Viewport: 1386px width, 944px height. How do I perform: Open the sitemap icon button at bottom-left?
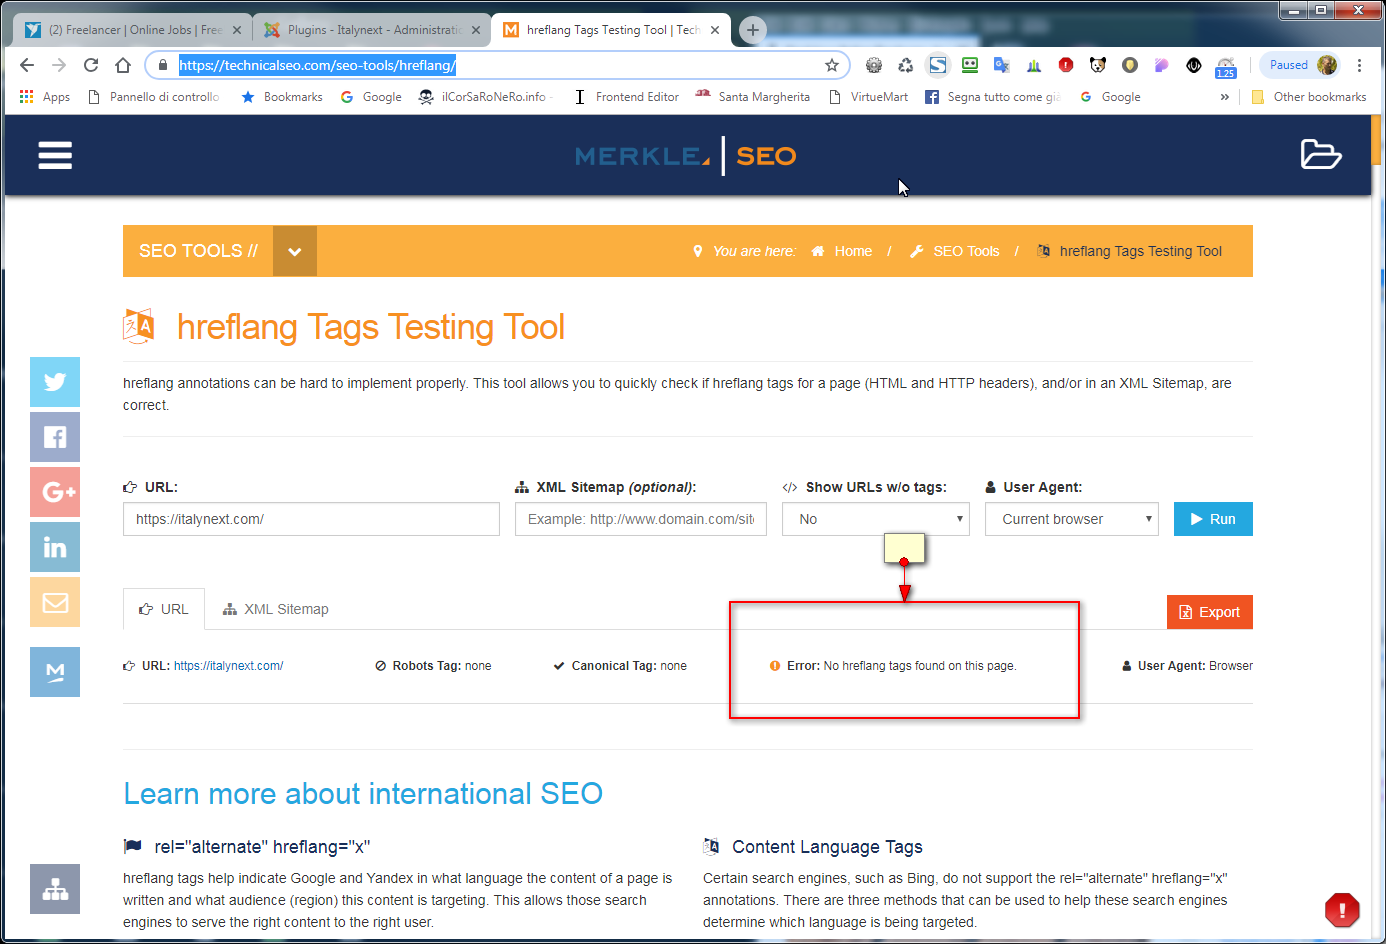click(55, 889)
